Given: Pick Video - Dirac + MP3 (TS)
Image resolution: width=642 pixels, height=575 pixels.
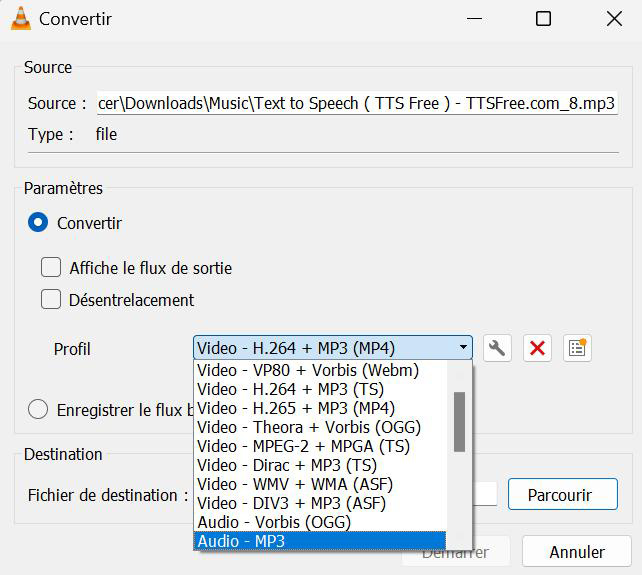Looking at the screenshot, I should point(319,465).
